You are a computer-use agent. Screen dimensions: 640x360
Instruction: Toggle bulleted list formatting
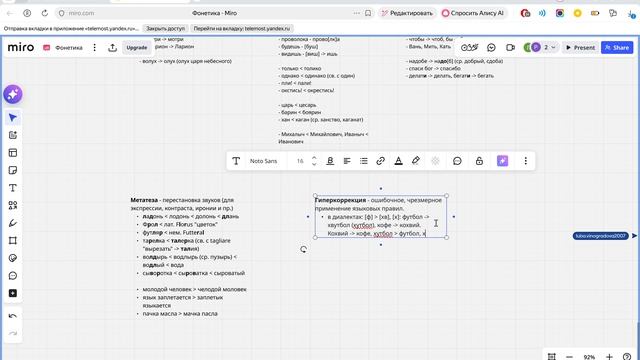(364, 161)
